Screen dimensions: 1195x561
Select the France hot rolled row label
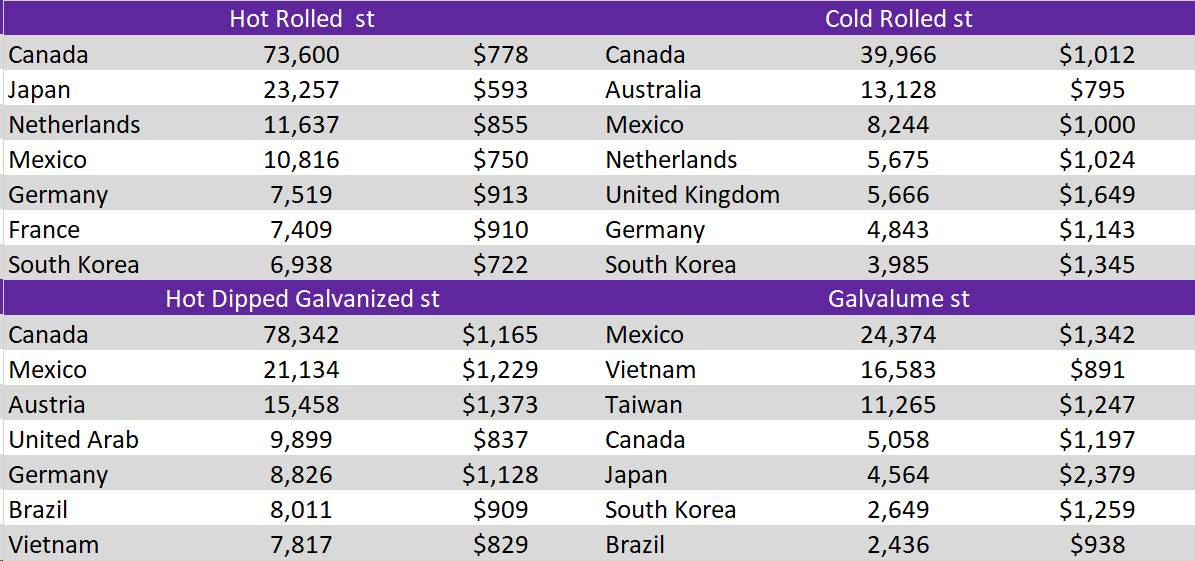pyautogui.click(x=43, y=230)
